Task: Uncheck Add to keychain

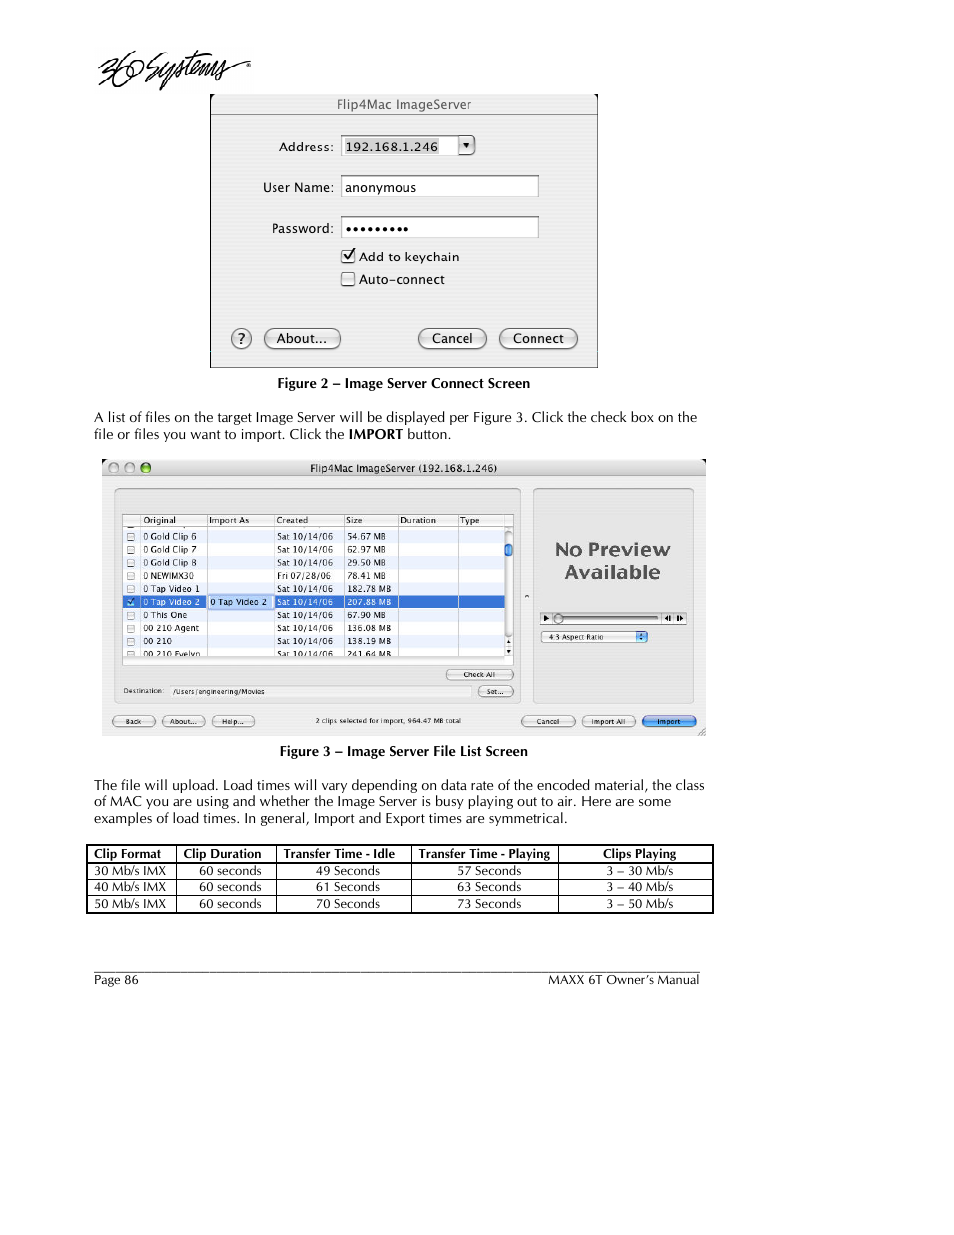Action: click(348, 256)
